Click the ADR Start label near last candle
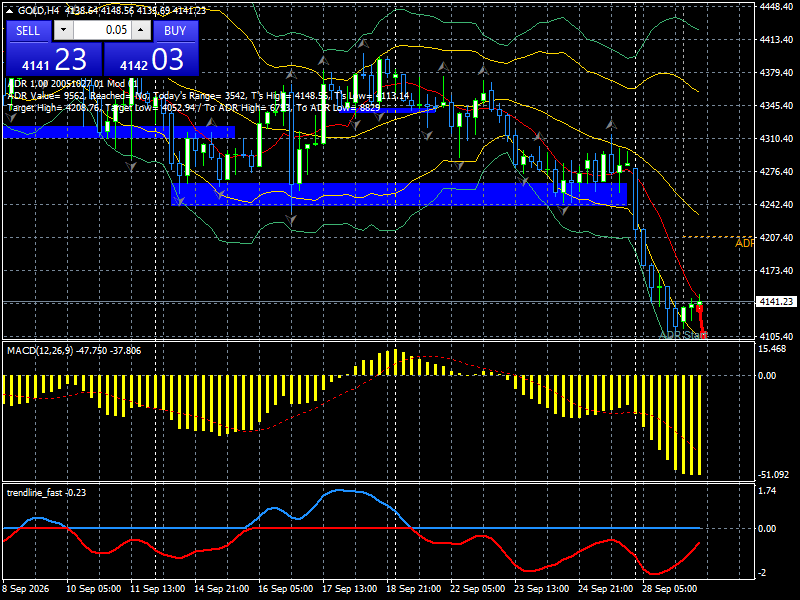Viewport: 800px width, 600px height. (x=684, y=335)
